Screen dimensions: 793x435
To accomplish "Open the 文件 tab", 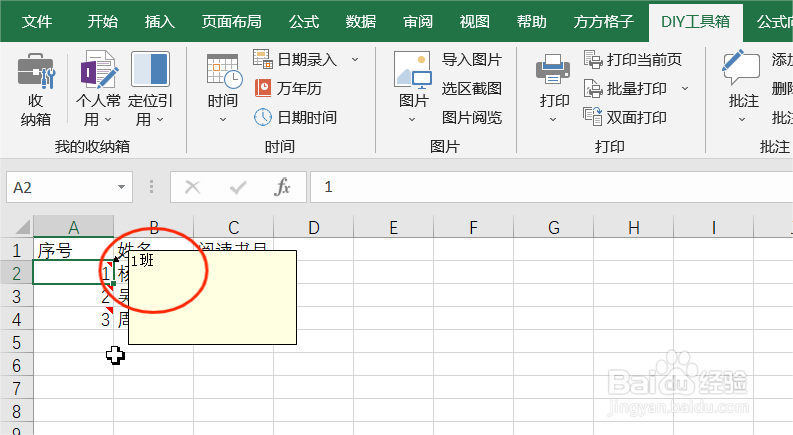I will [x=37, y=21].
